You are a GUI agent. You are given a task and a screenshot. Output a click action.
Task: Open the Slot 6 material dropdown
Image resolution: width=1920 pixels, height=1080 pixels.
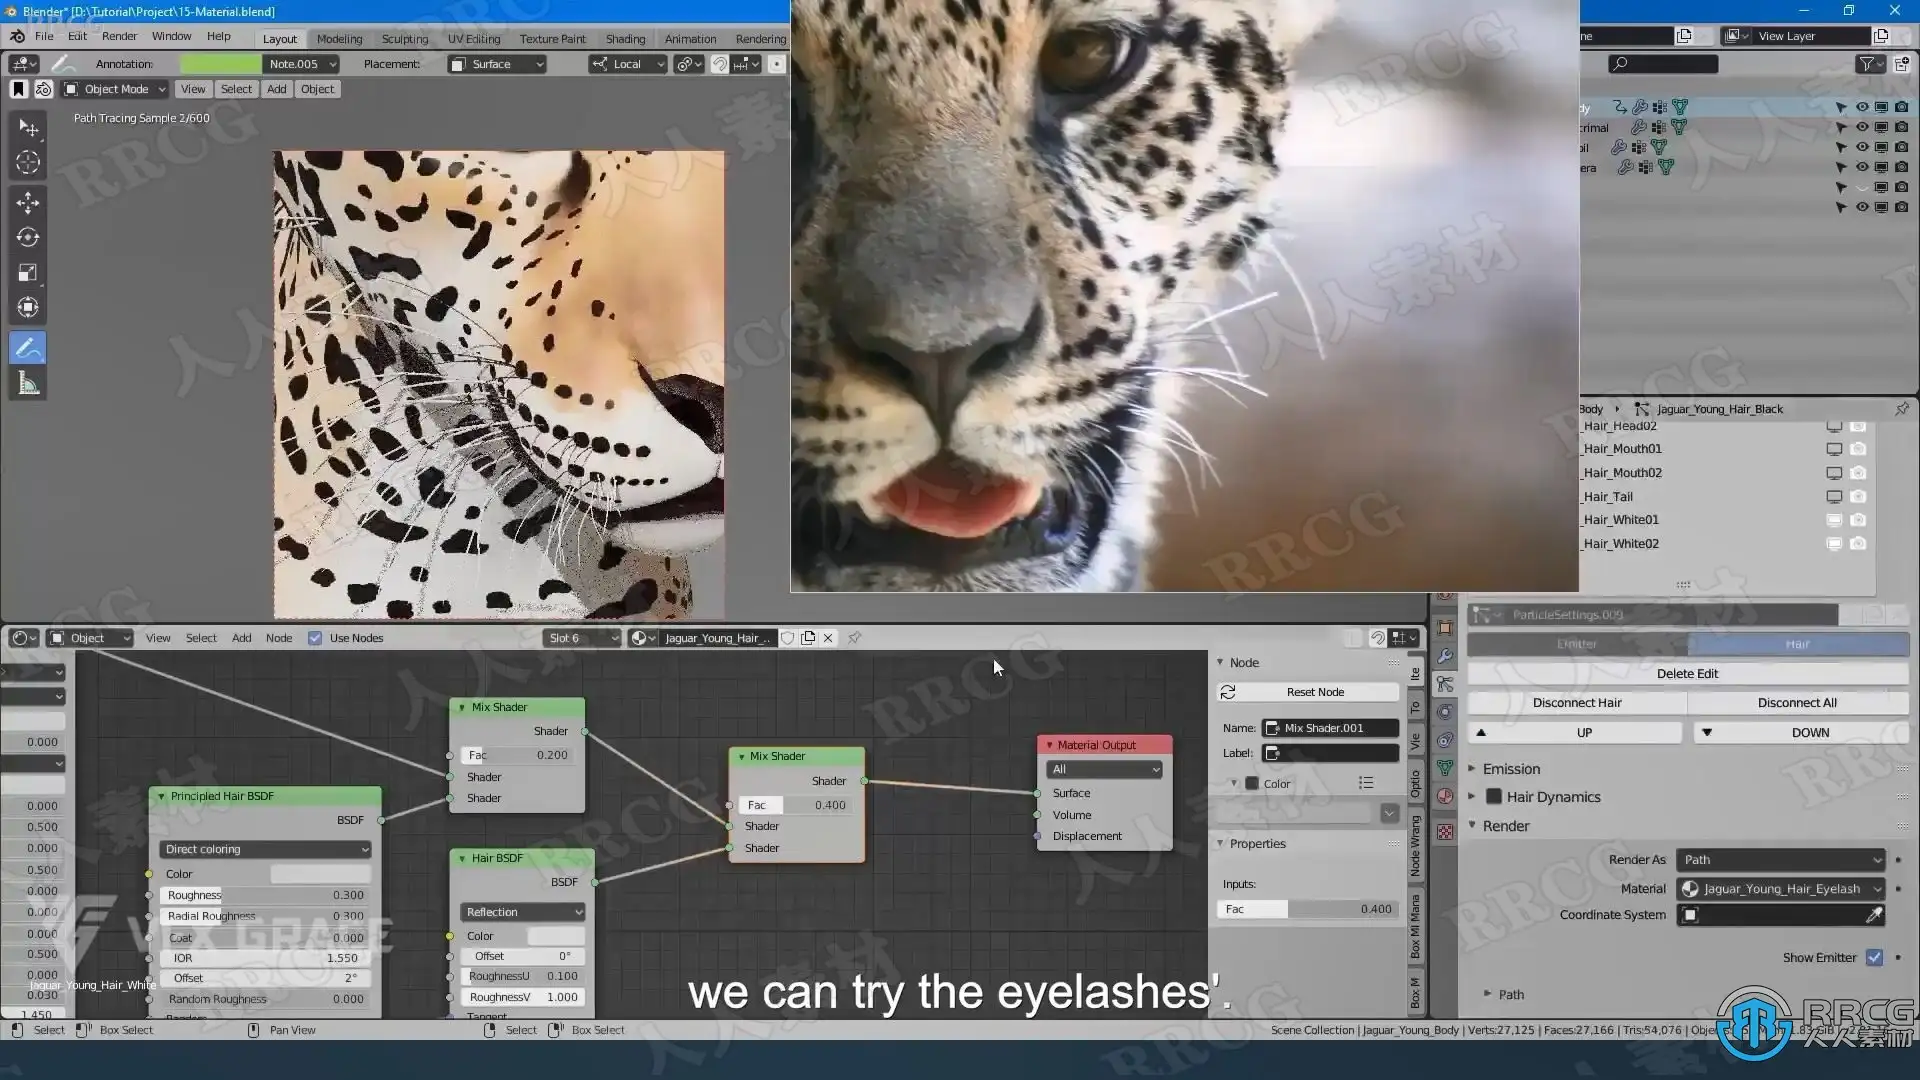click(582, 638)
